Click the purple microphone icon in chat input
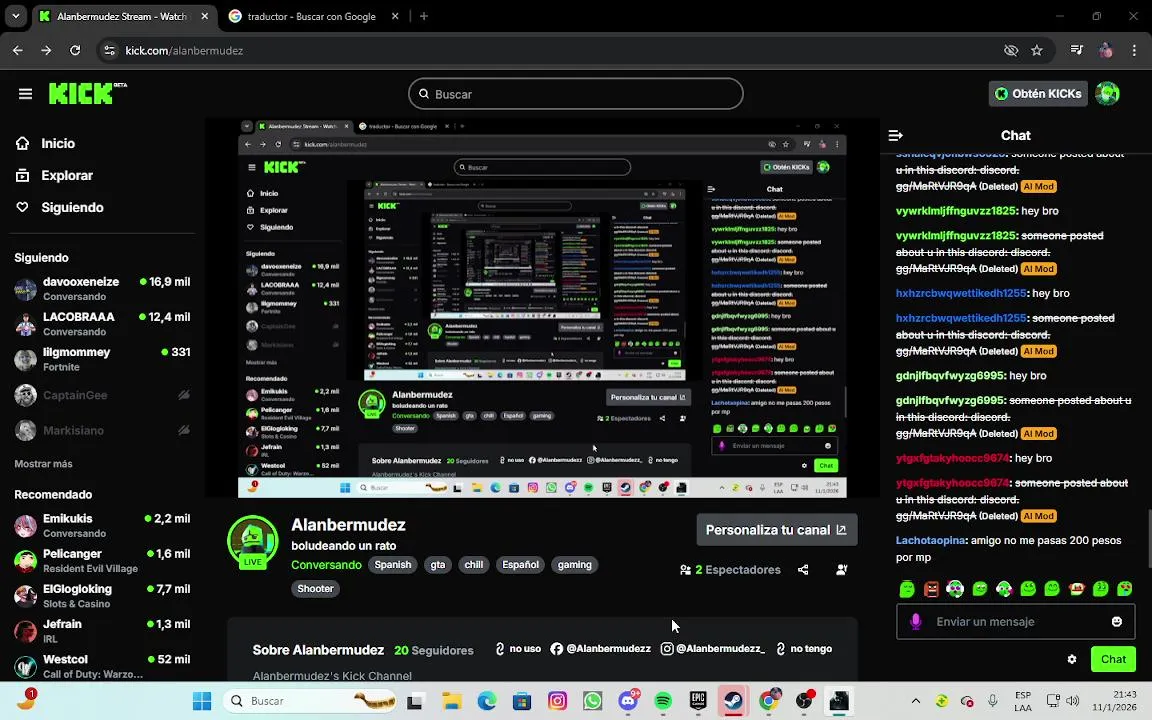Image resolution: width=1152 pixels, height=720 pixels. 915,622
